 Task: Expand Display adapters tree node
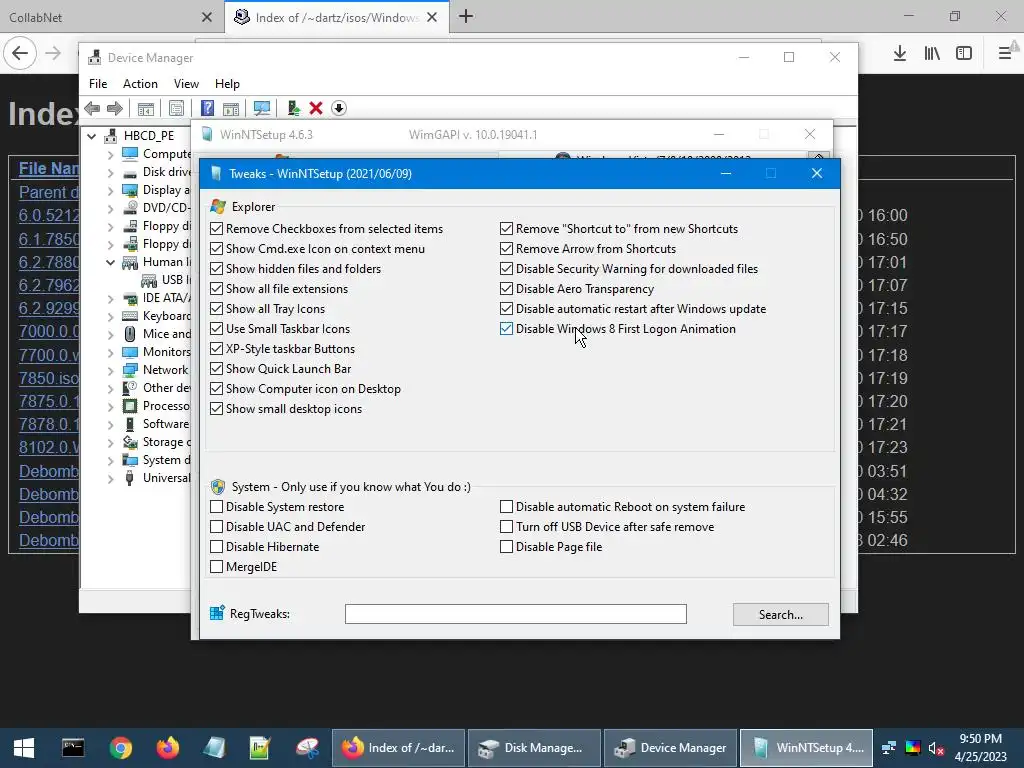point(110,191)
